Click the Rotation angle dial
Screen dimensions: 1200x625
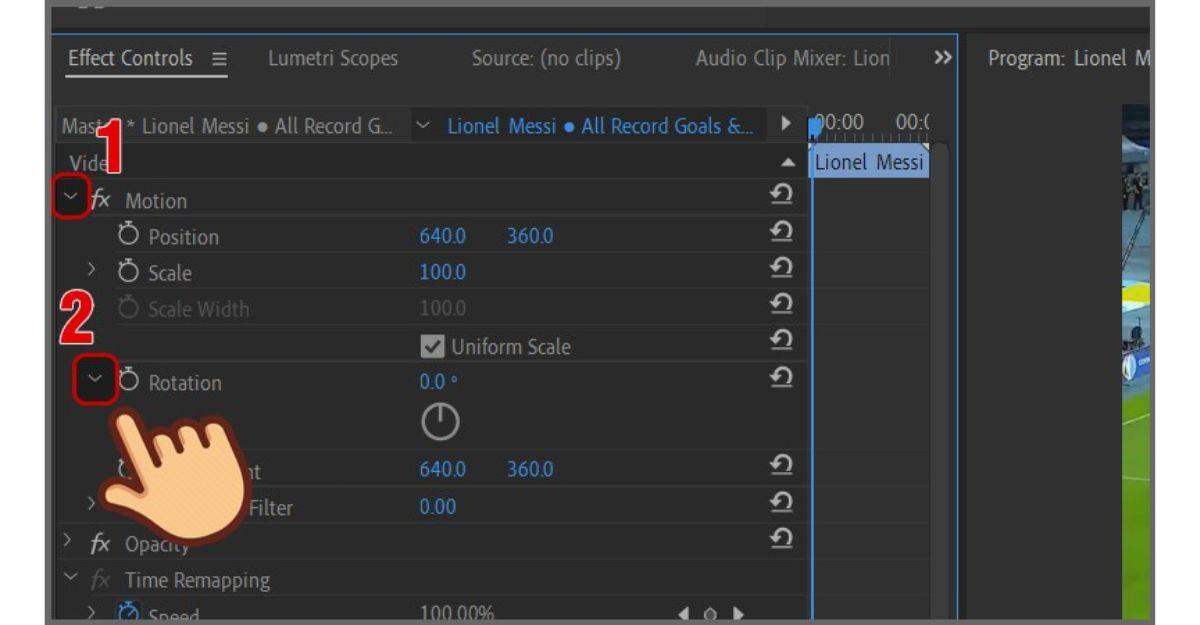[x=440, y=422]
